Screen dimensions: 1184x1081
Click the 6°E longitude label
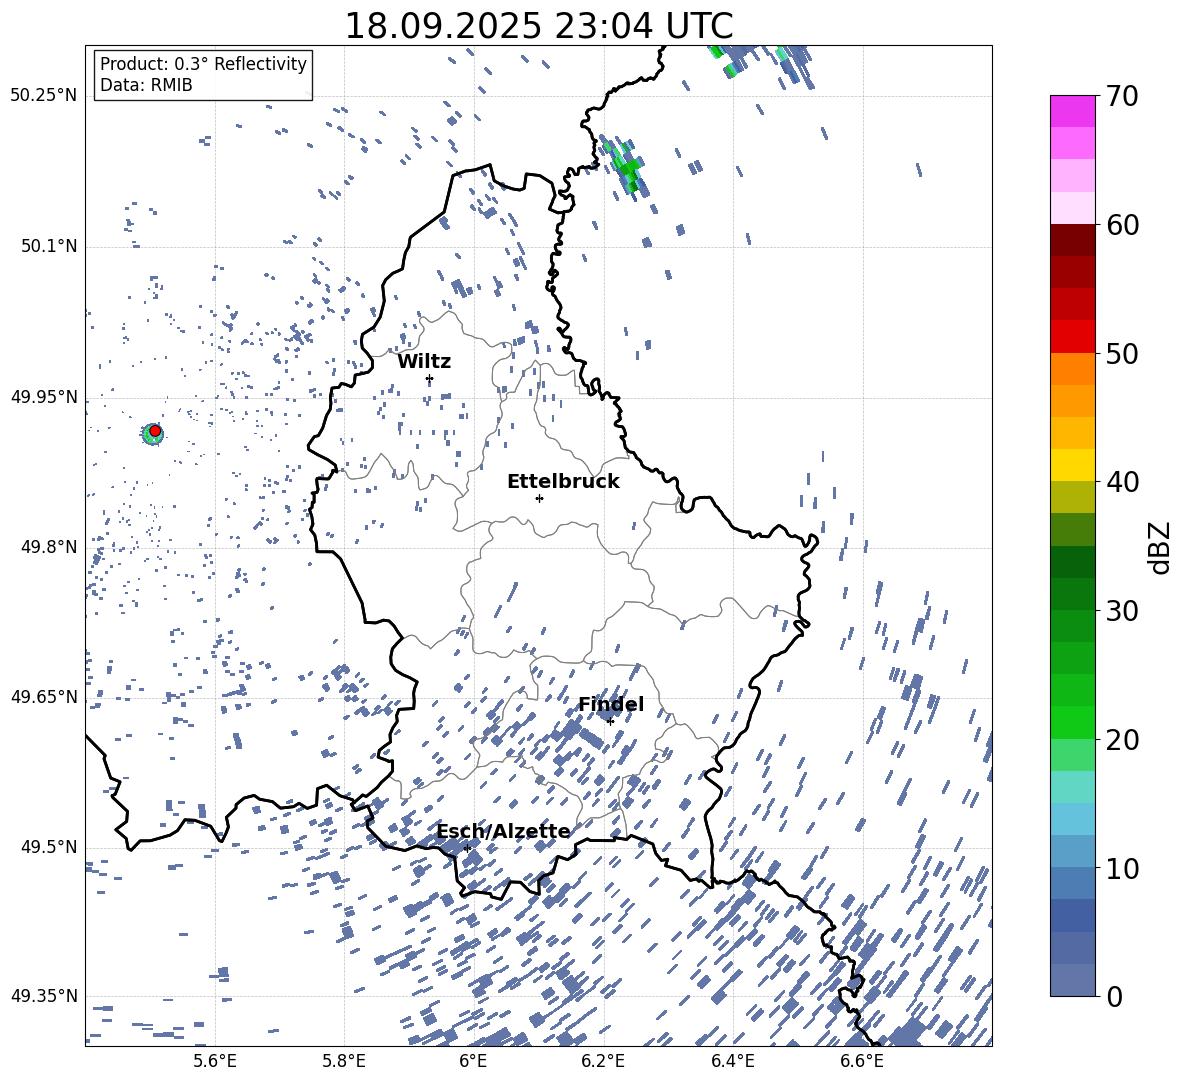[473, 1061]
